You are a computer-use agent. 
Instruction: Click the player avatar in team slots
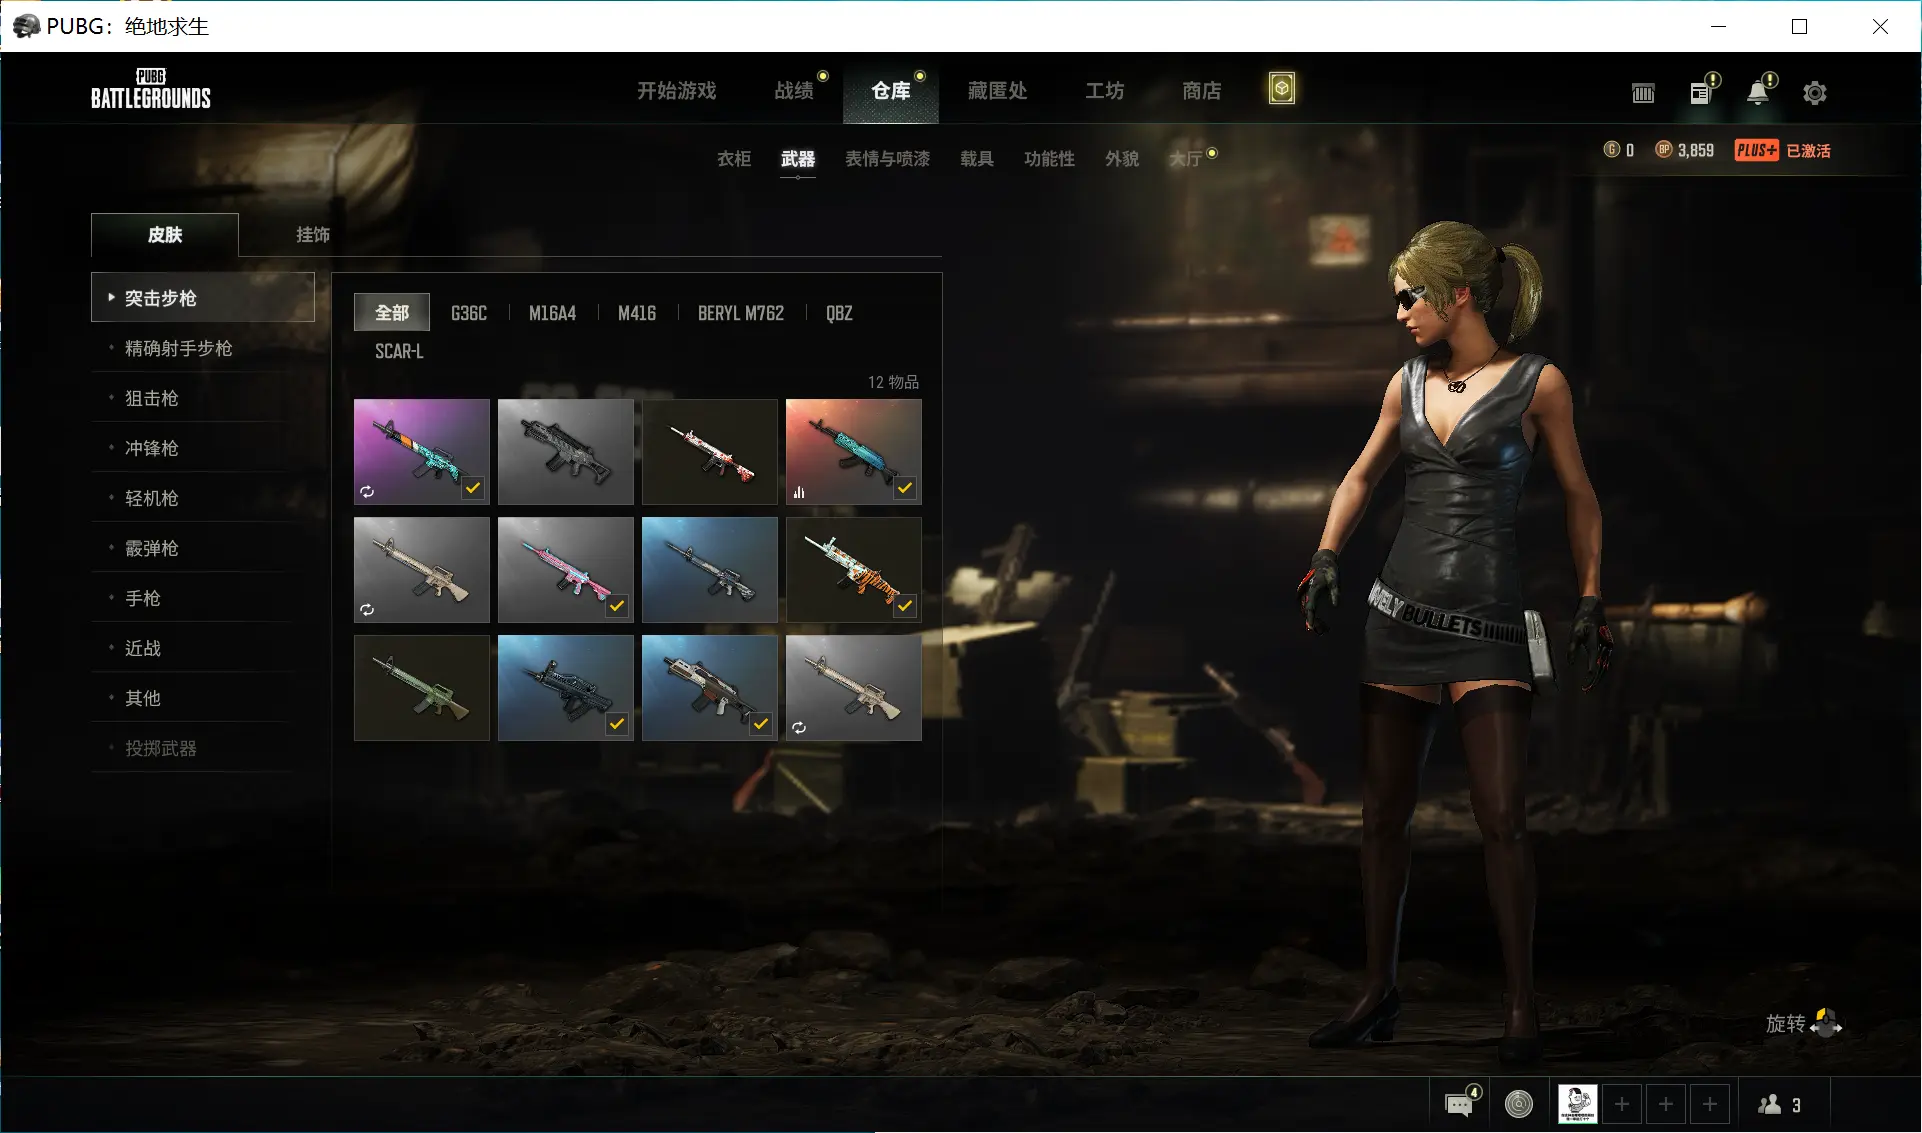click(1578, 1104)
